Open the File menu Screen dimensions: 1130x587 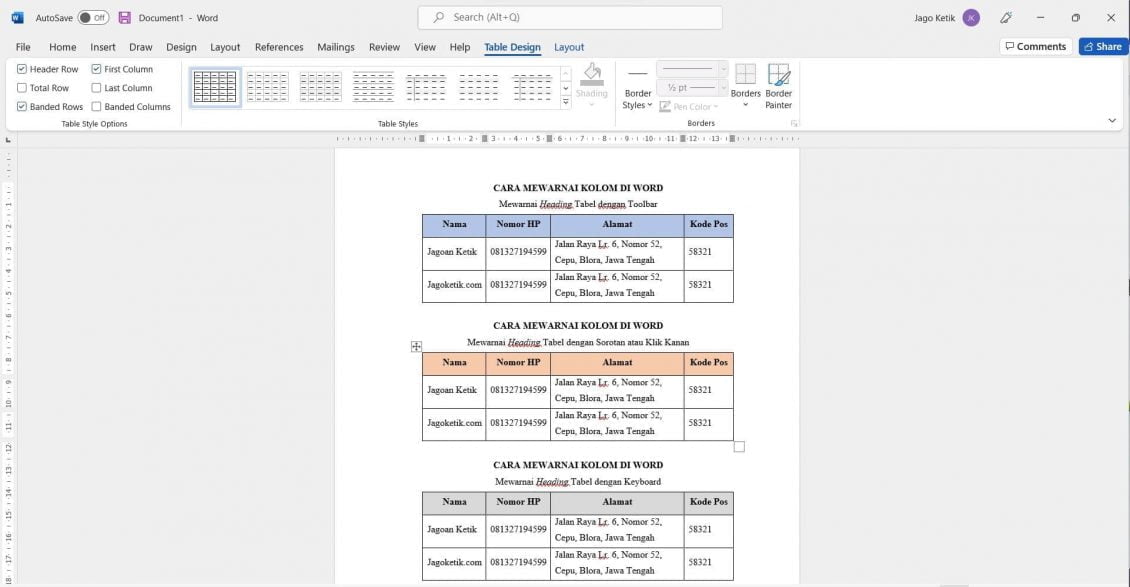point(23,47)
